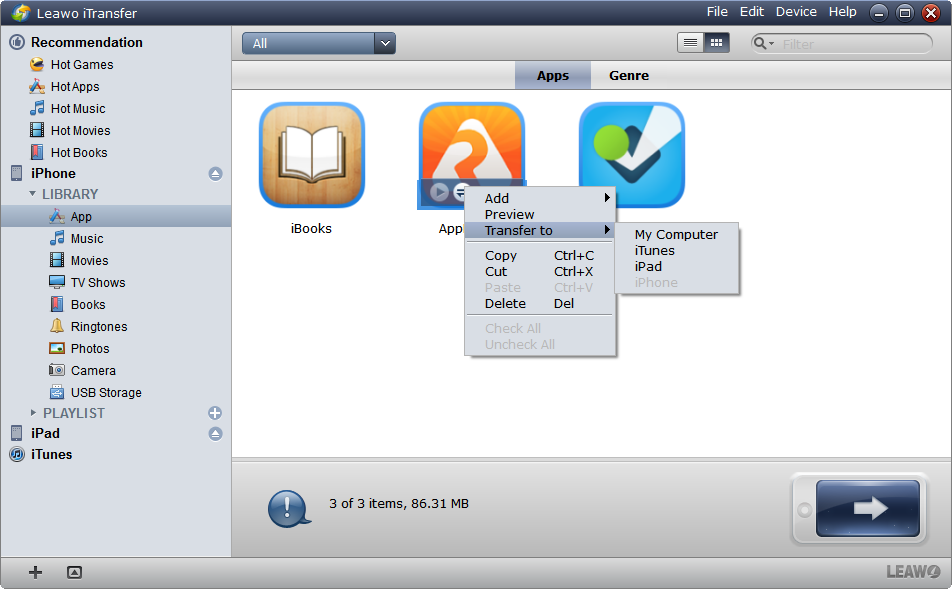Choose Preview from context menu
952x589 pixels.
(x=540, y=214)
